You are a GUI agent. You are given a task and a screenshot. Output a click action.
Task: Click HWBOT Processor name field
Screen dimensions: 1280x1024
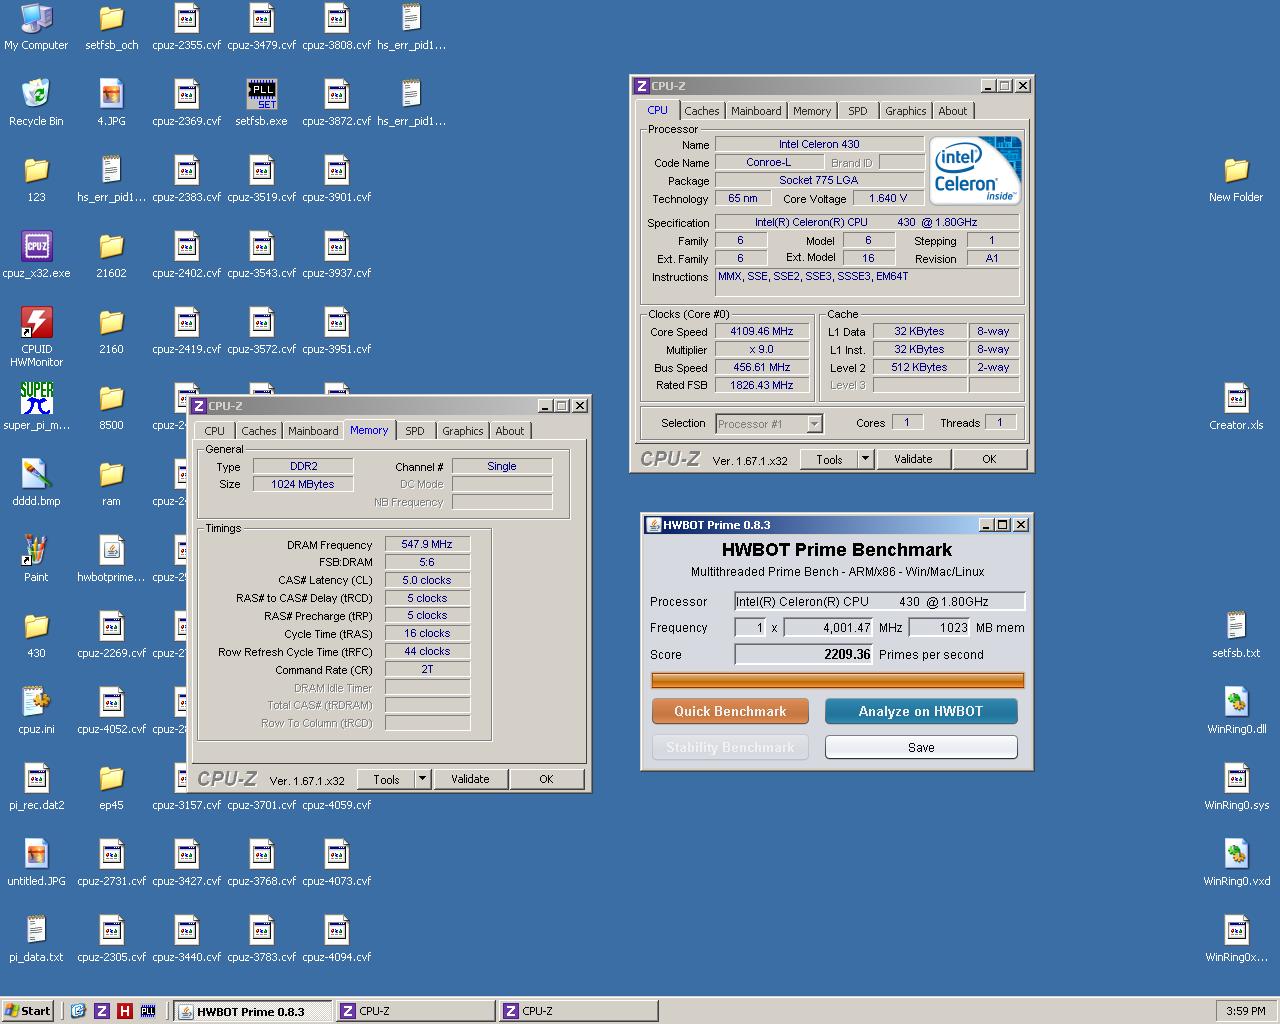(x=880, y=602)
